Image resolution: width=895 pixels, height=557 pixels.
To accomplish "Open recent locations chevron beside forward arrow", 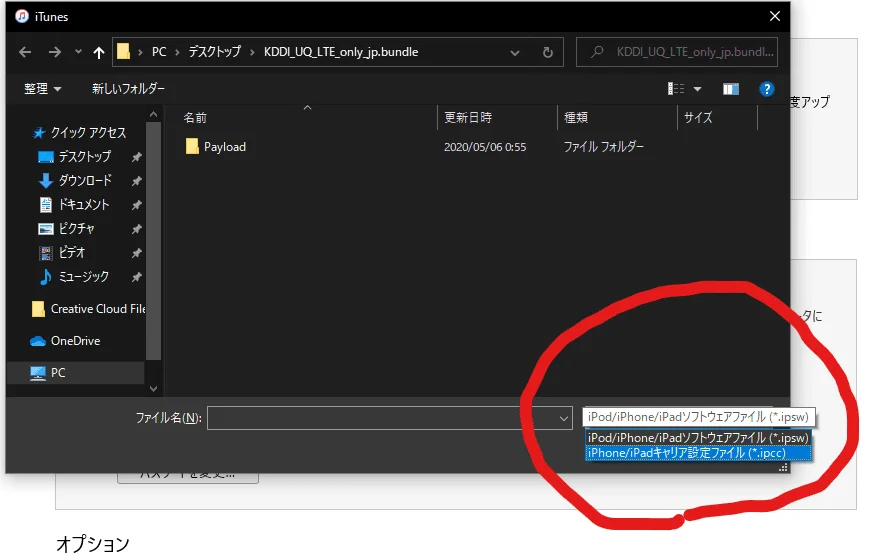I will pyautogui.click(x=78, y=52).
